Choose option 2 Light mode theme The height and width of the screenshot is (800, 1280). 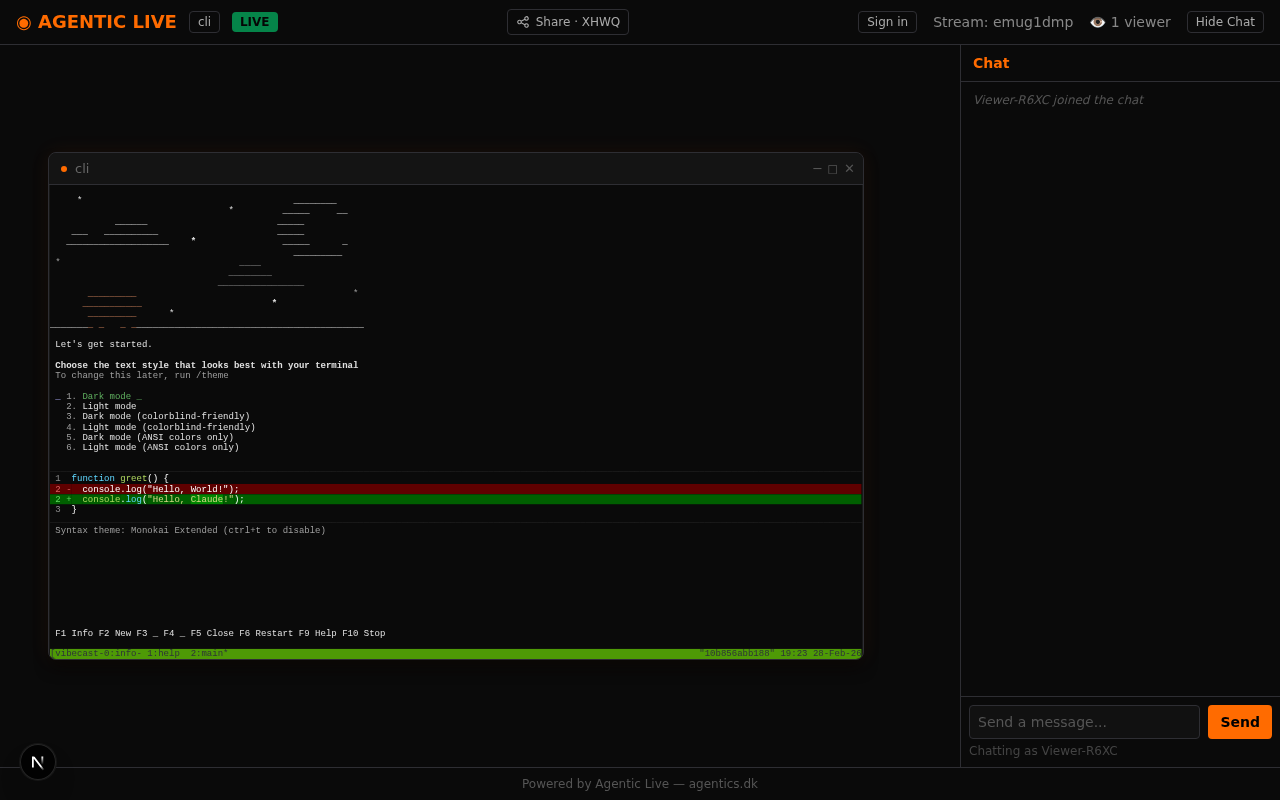[x=109, y=407]
